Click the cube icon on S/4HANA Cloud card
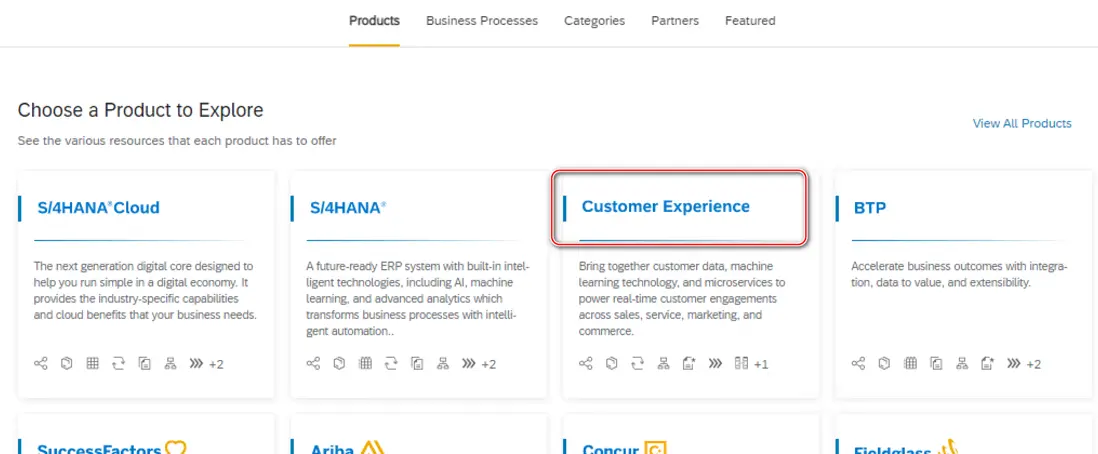This screenshot has height=454, width=1098. click(x=66, y=364)
